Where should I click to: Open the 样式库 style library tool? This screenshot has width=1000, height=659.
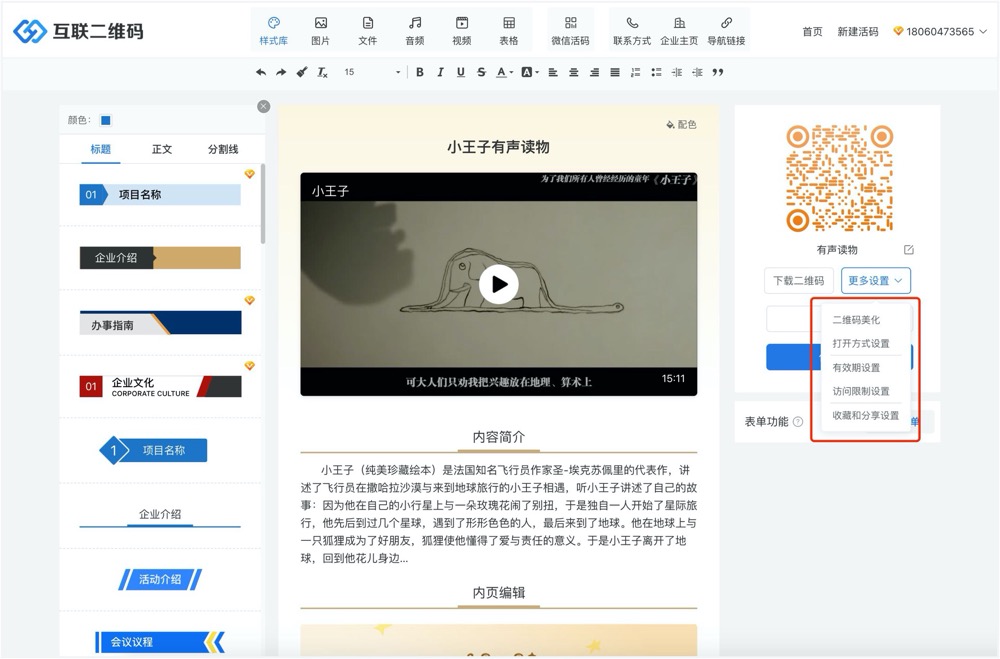pos(274,31)
